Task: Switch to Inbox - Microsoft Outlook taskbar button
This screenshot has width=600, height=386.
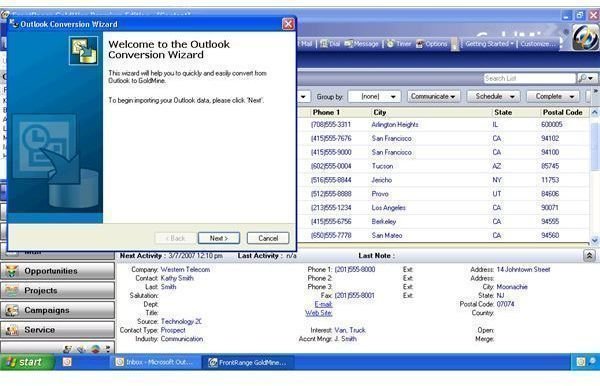Action: click(x=155, y=362)
